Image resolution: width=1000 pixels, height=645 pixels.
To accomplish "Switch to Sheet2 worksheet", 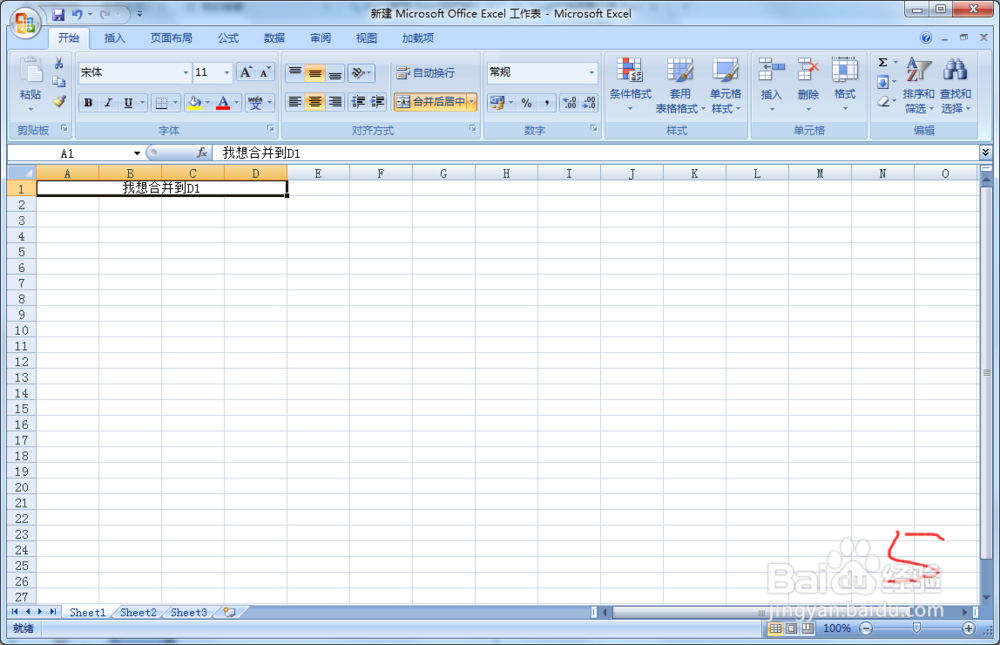I will pos(138,612).
